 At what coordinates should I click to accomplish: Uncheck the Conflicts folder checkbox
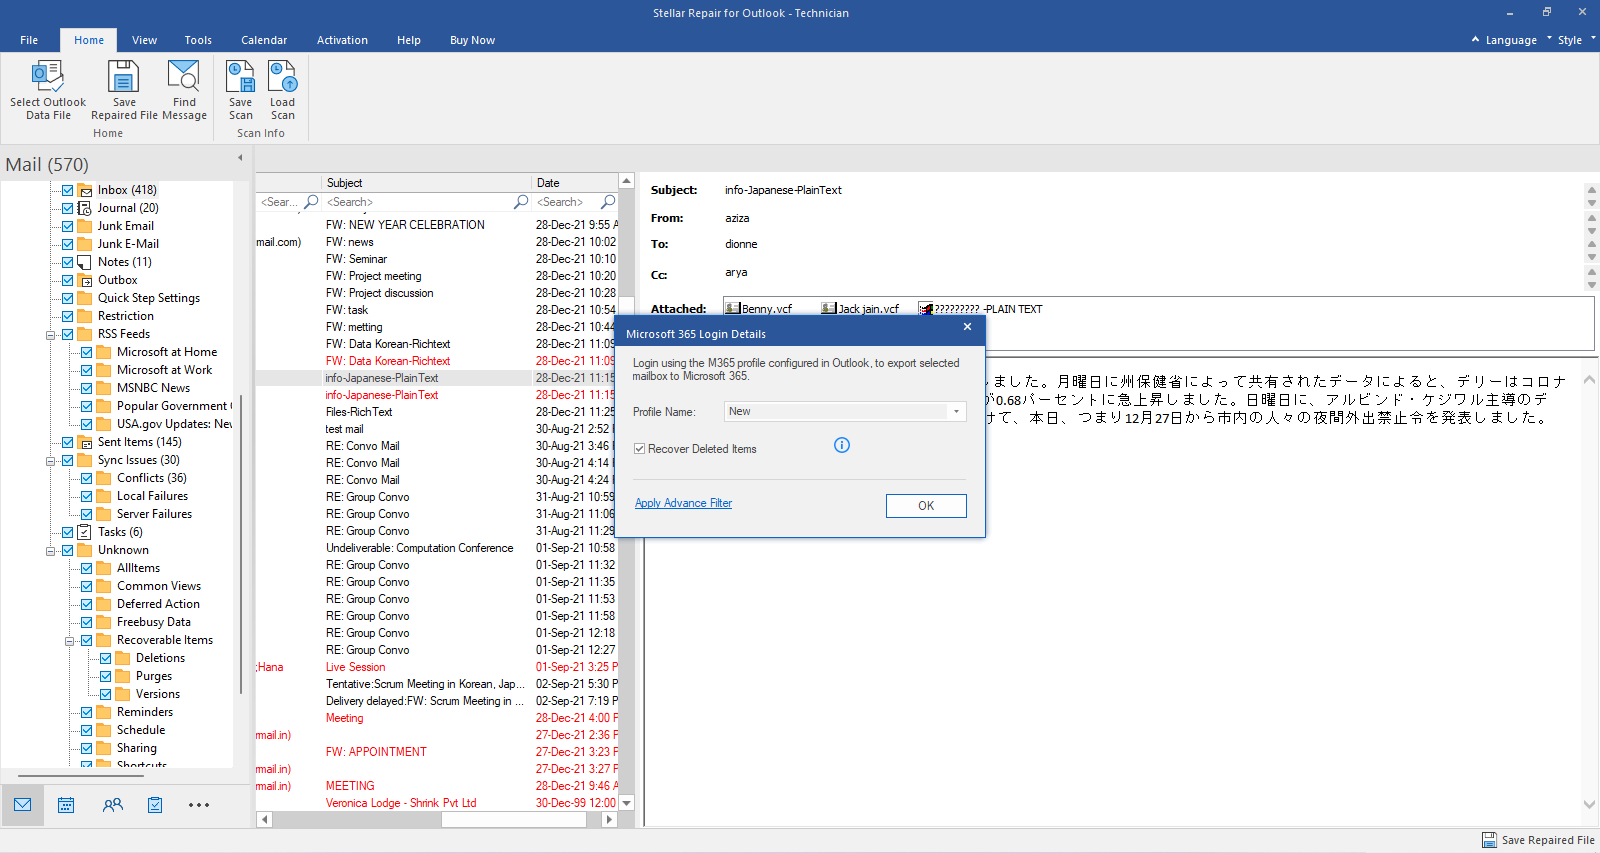click(86, 478)
